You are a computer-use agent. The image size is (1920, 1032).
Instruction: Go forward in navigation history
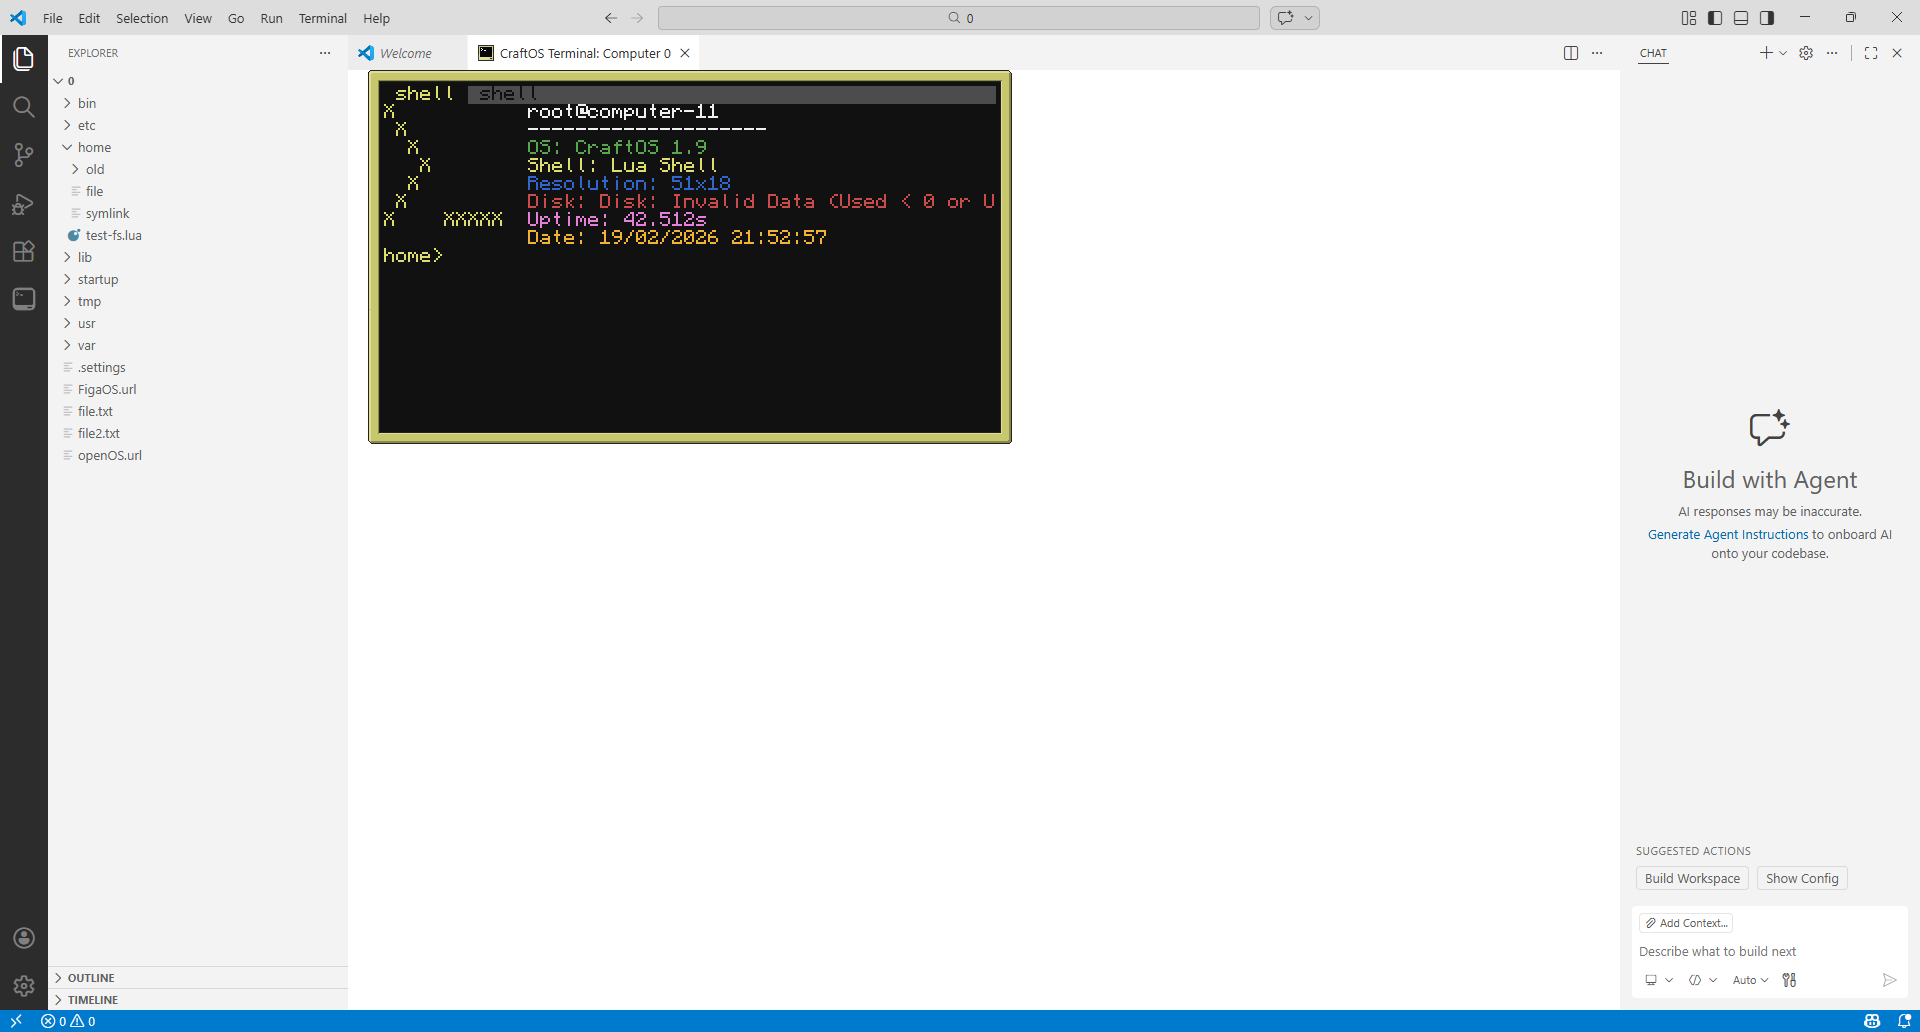pos(637,18)
